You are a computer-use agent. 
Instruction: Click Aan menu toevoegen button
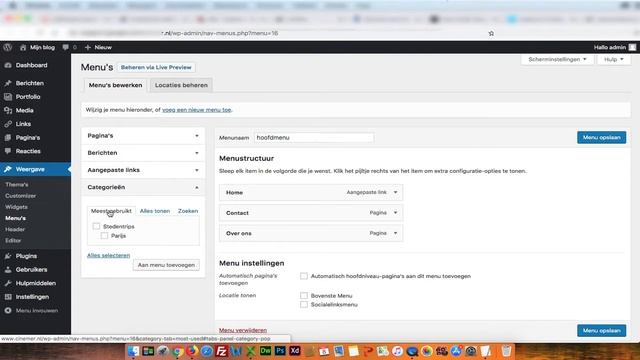(166, 265)
